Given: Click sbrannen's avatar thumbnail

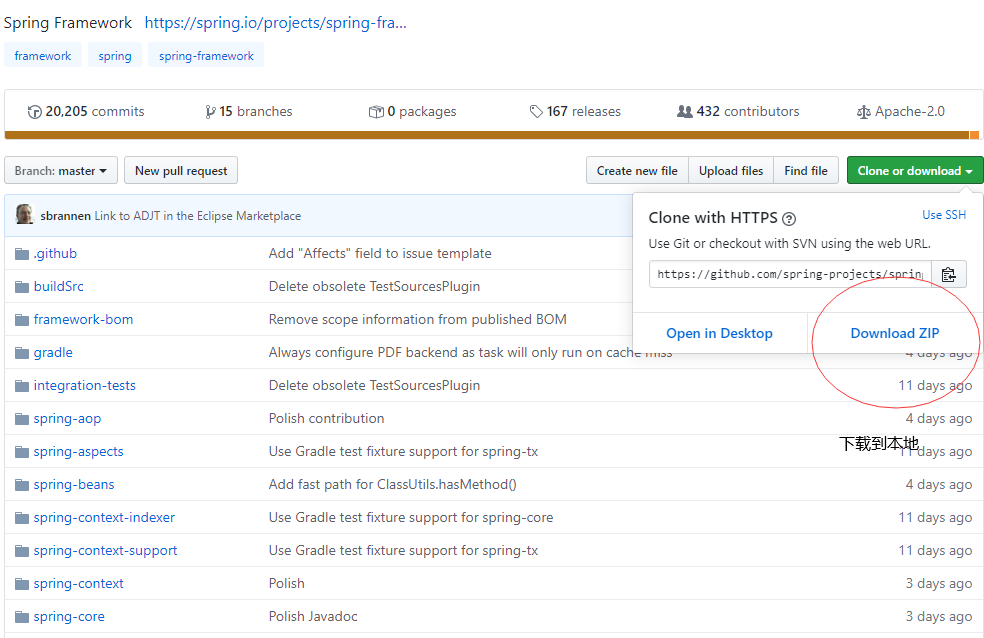Looking at the screenshot, I should 25,215.
